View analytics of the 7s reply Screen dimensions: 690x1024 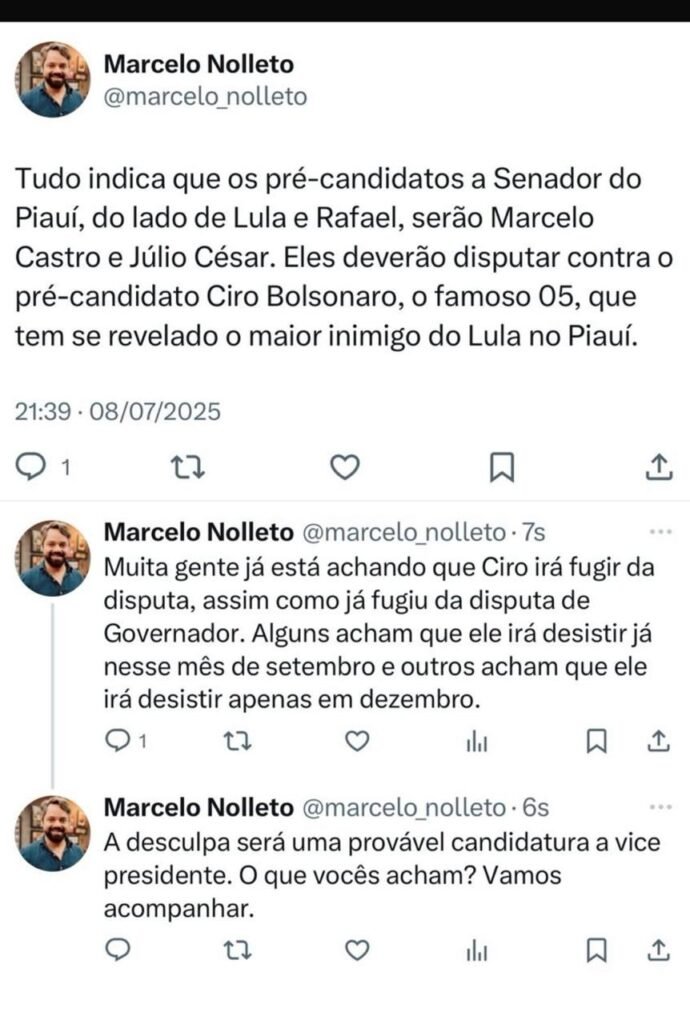(477, 741)
